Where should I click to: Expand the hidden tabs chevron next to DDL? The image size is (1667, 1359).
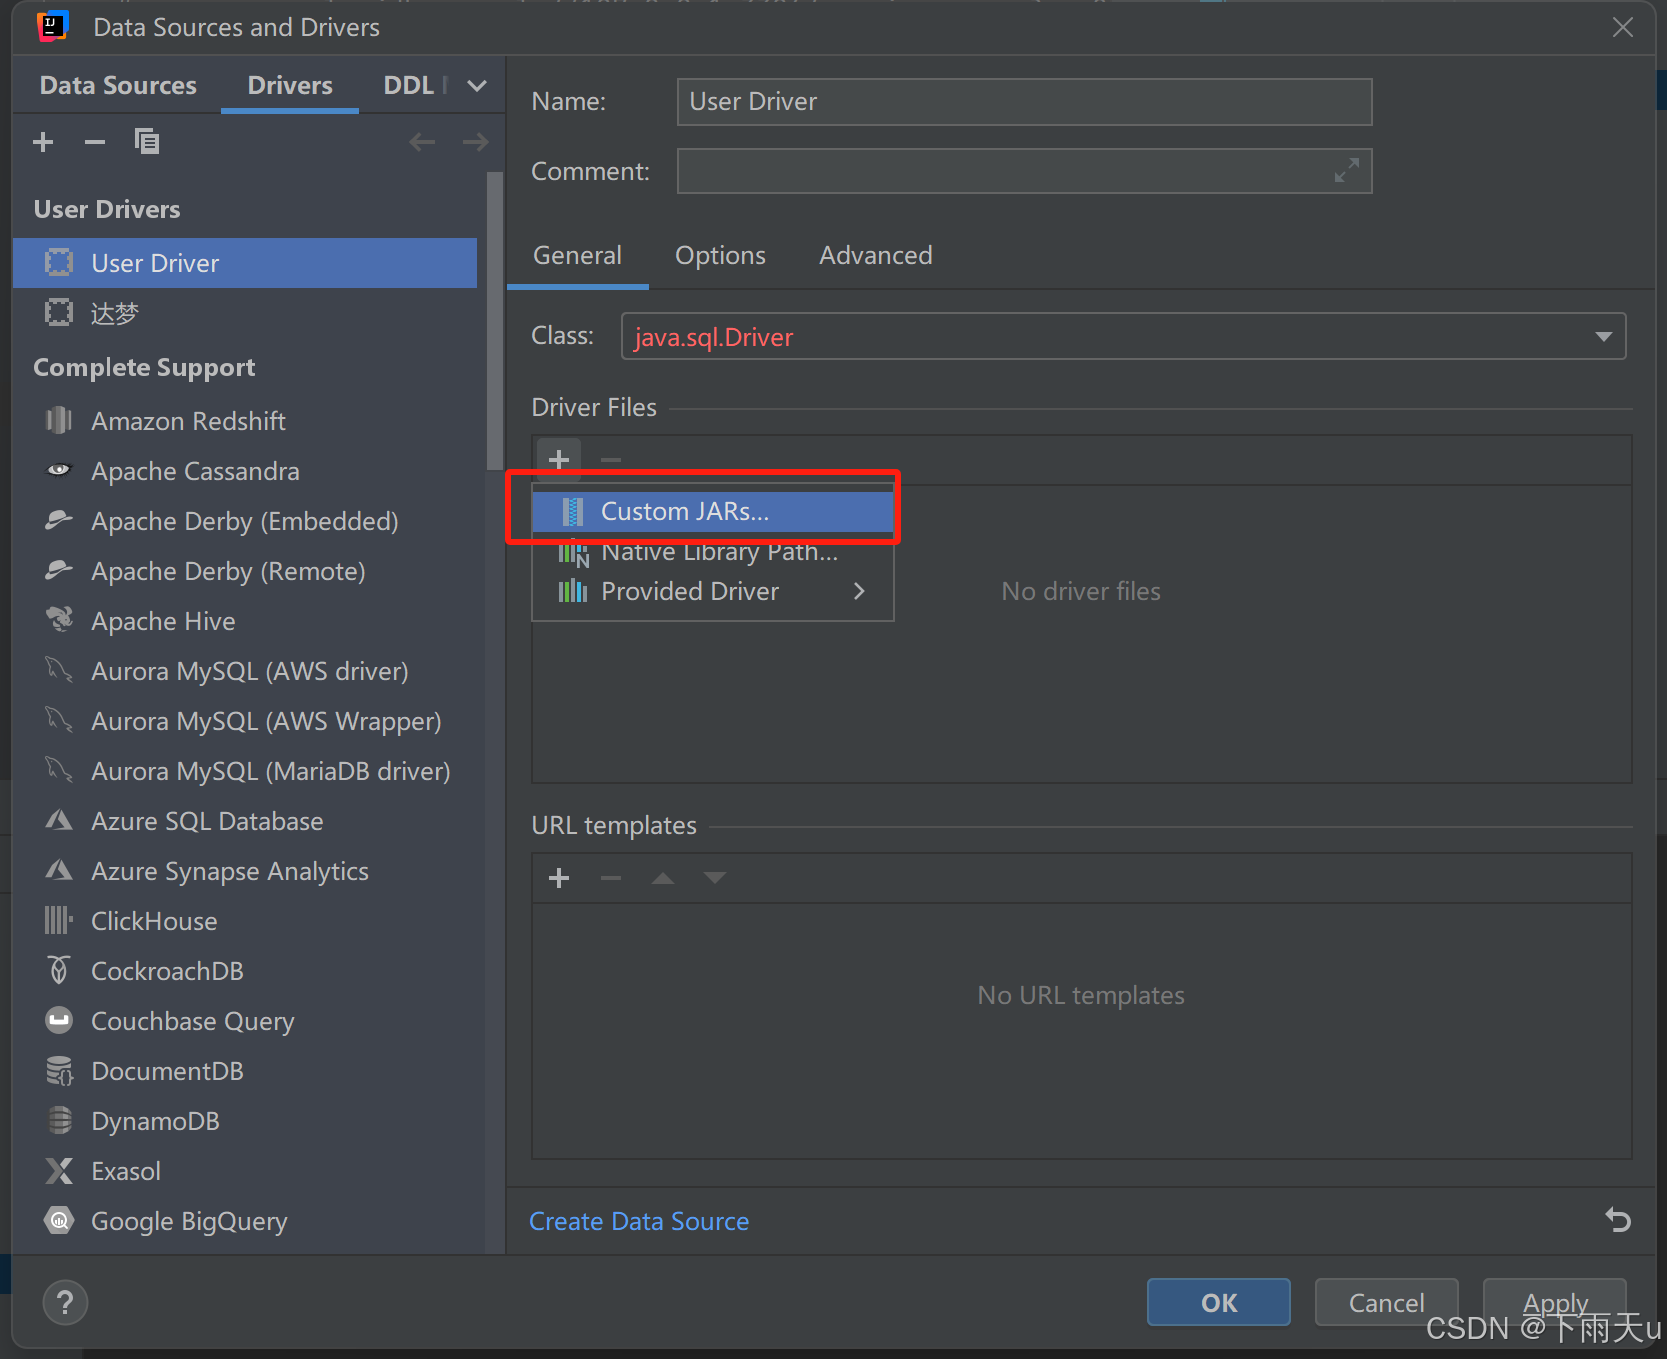point(477,86)
